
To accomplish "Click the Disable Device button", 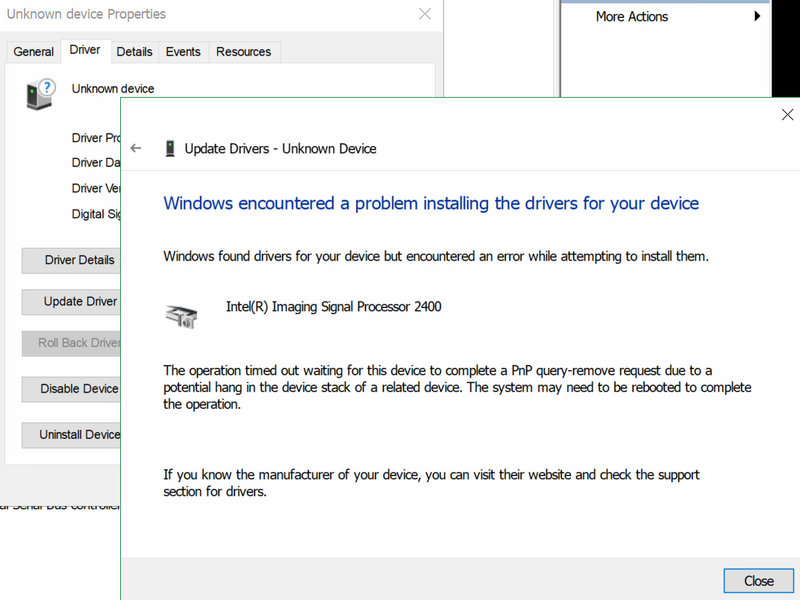I will coord(71,389).
